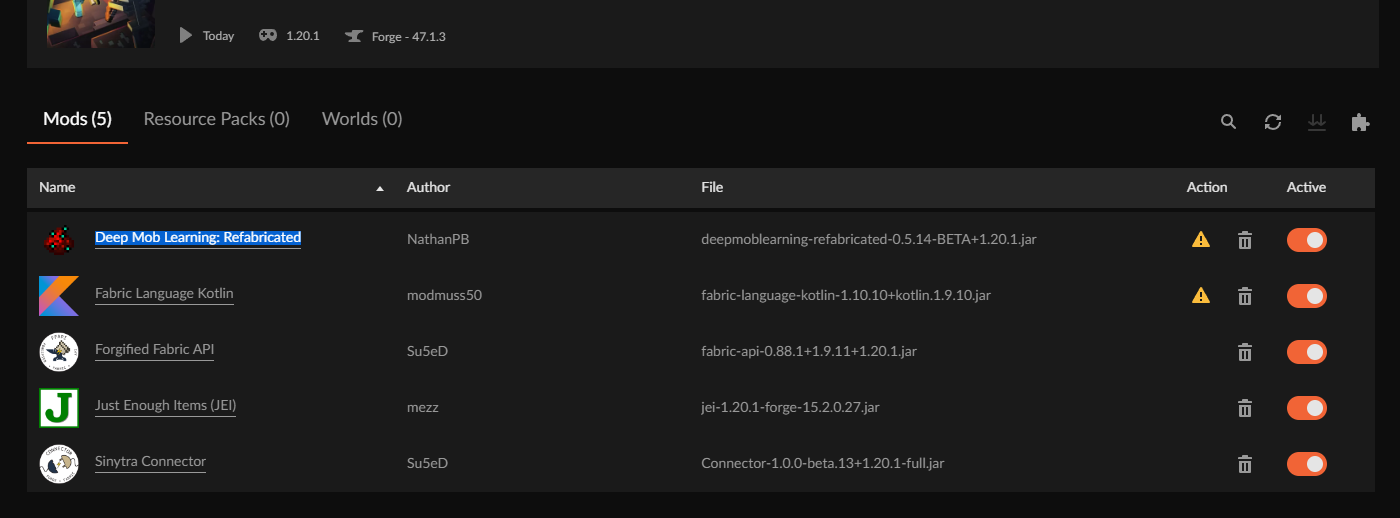Disable the Deep Mob Learning mod toggle

1307,240
